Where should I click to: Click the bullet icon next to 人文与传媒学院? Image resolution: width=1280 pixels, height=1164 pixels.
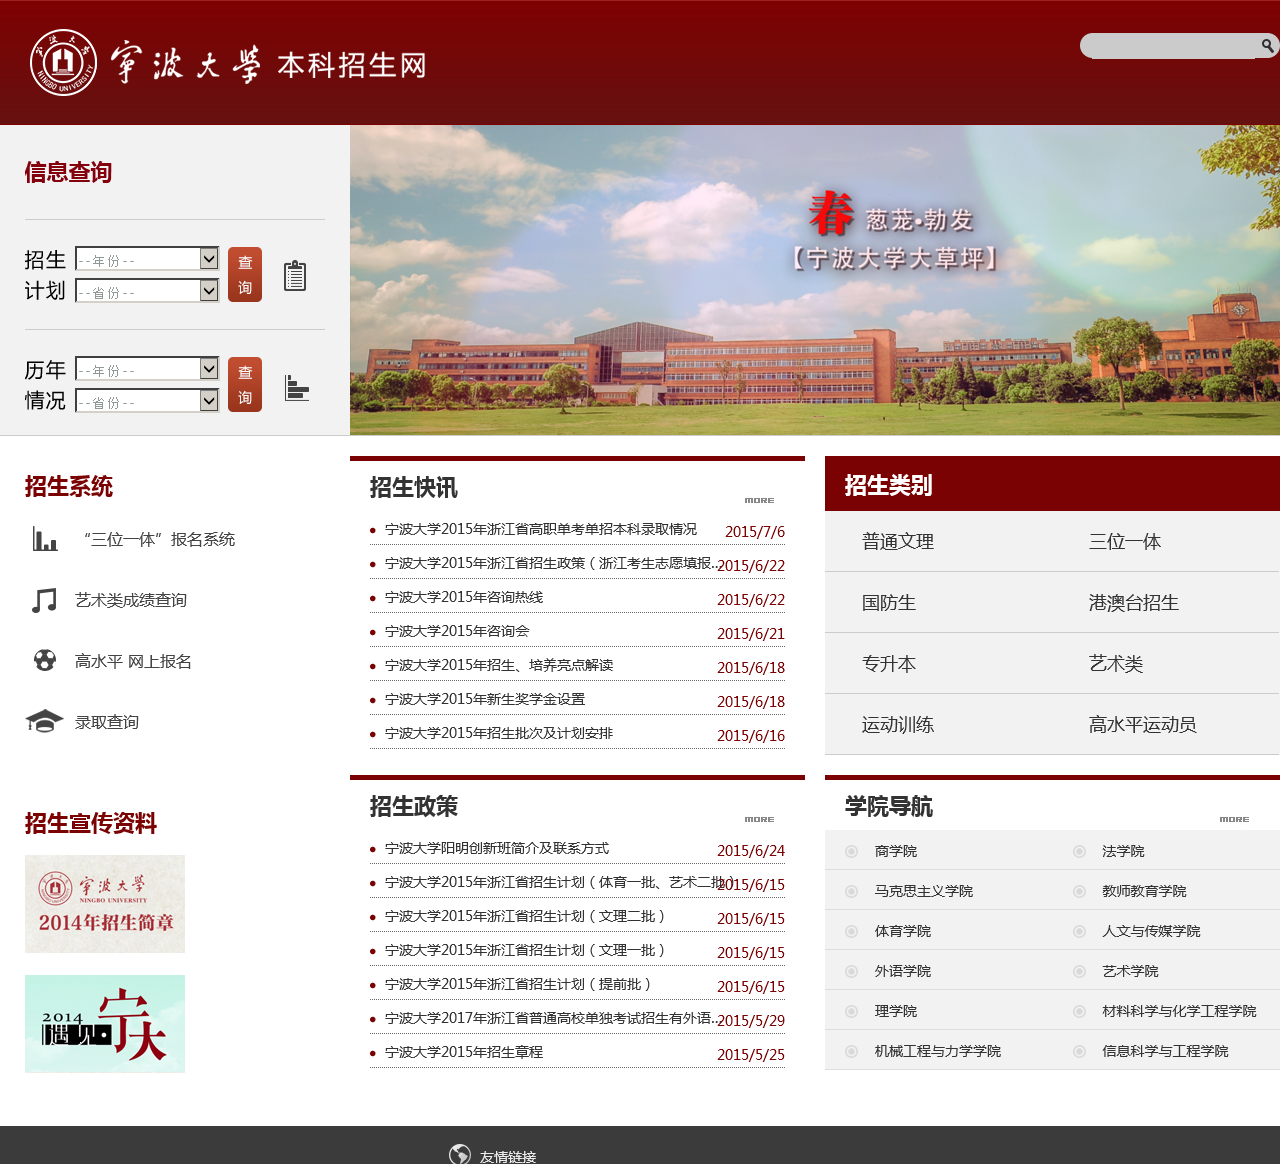pos(1079,931)
